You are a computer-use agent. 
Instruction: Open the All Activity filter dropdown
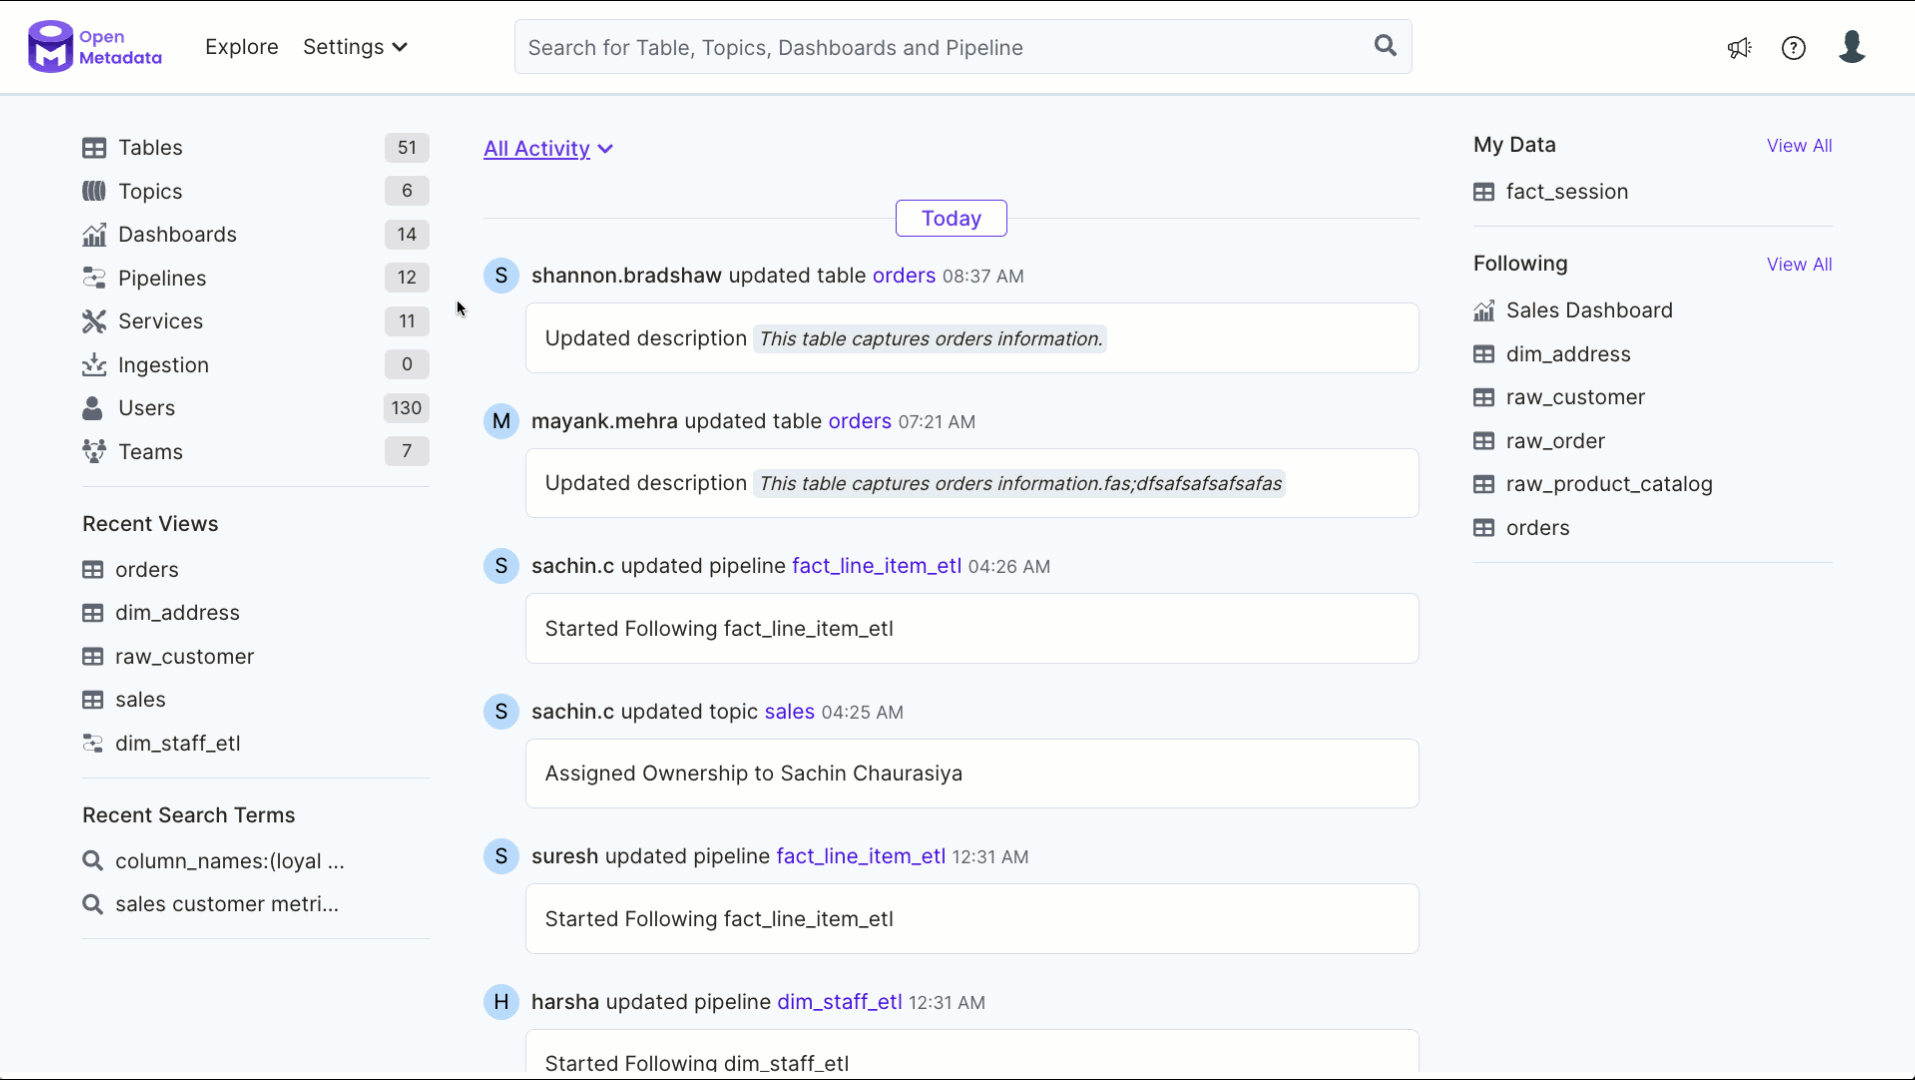548,149
